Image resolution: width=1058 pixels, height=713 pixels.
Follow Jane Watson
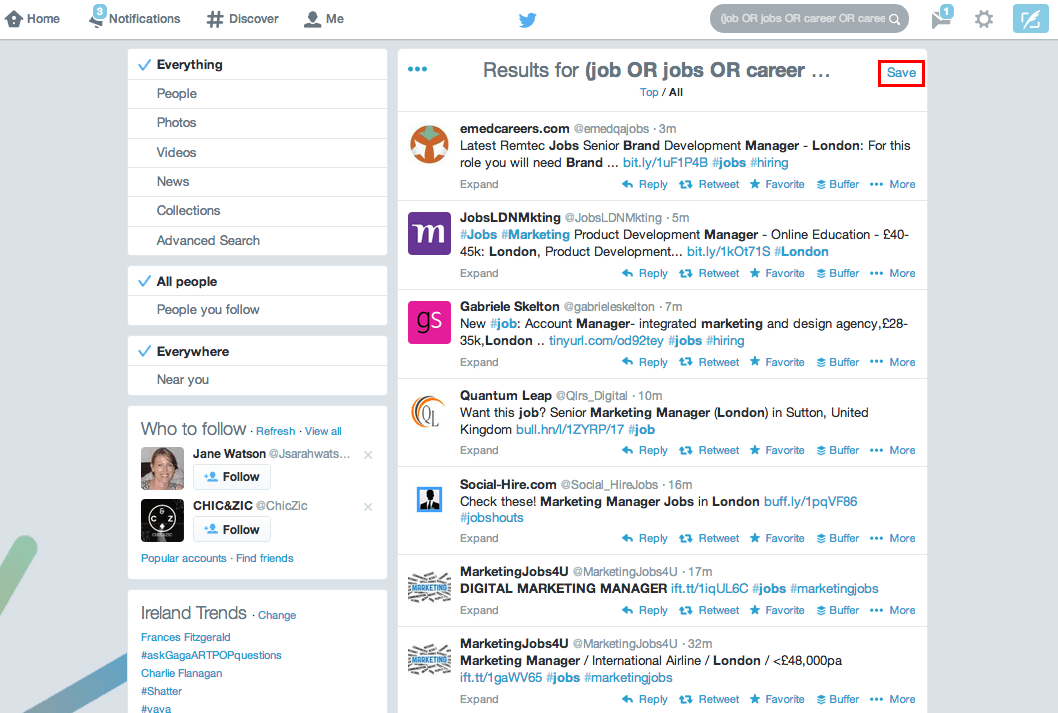pyautogui.click(x=231, y=477)
